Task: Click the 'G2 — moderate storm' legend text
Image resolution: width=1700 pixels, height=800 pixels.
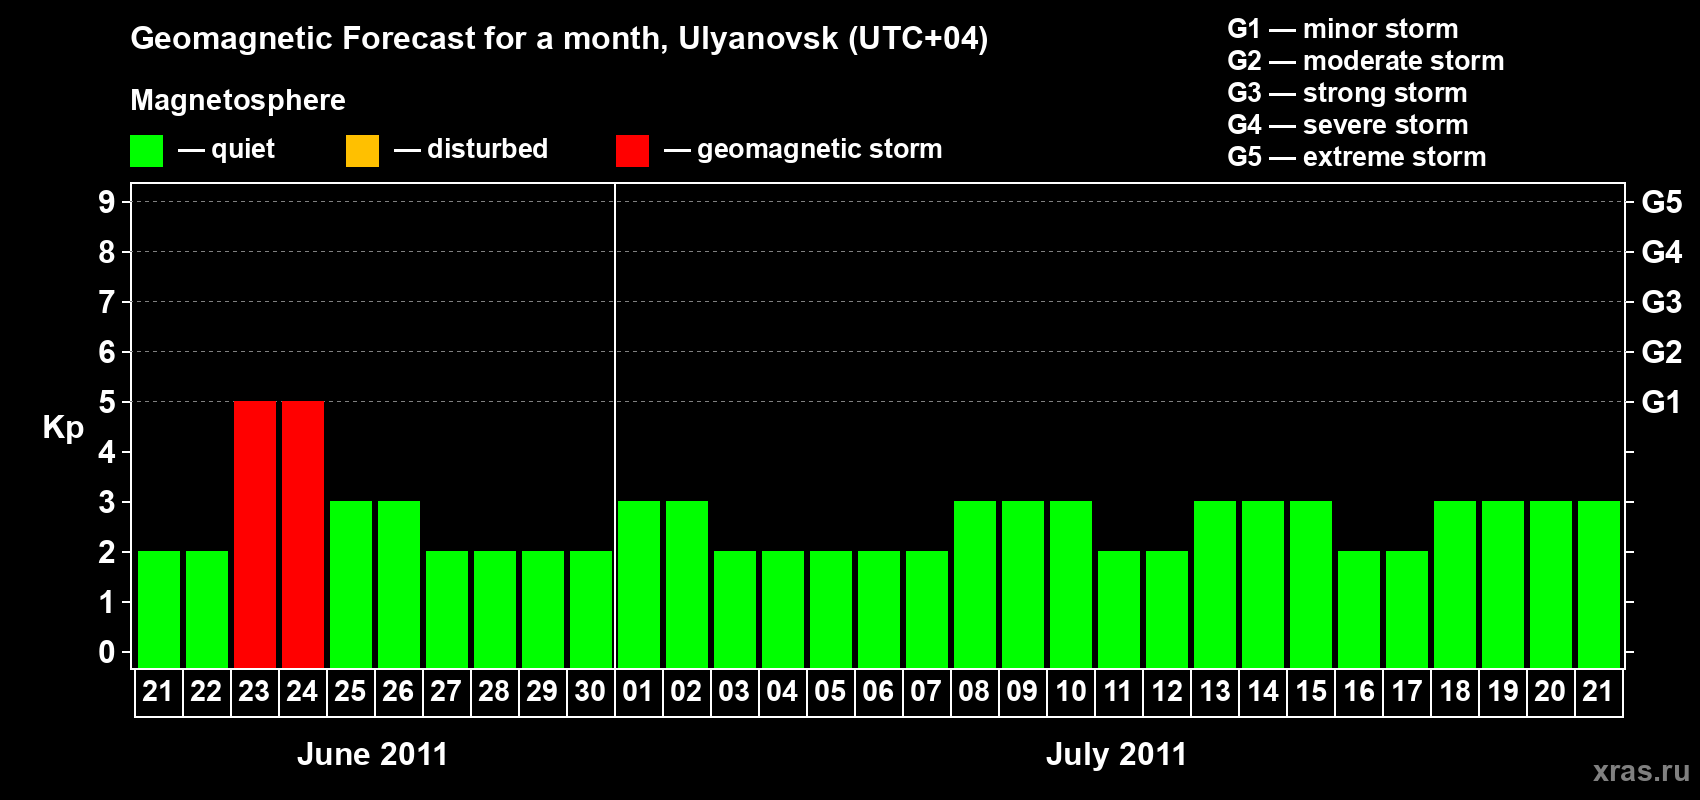Action: [x=1366, y=61]
